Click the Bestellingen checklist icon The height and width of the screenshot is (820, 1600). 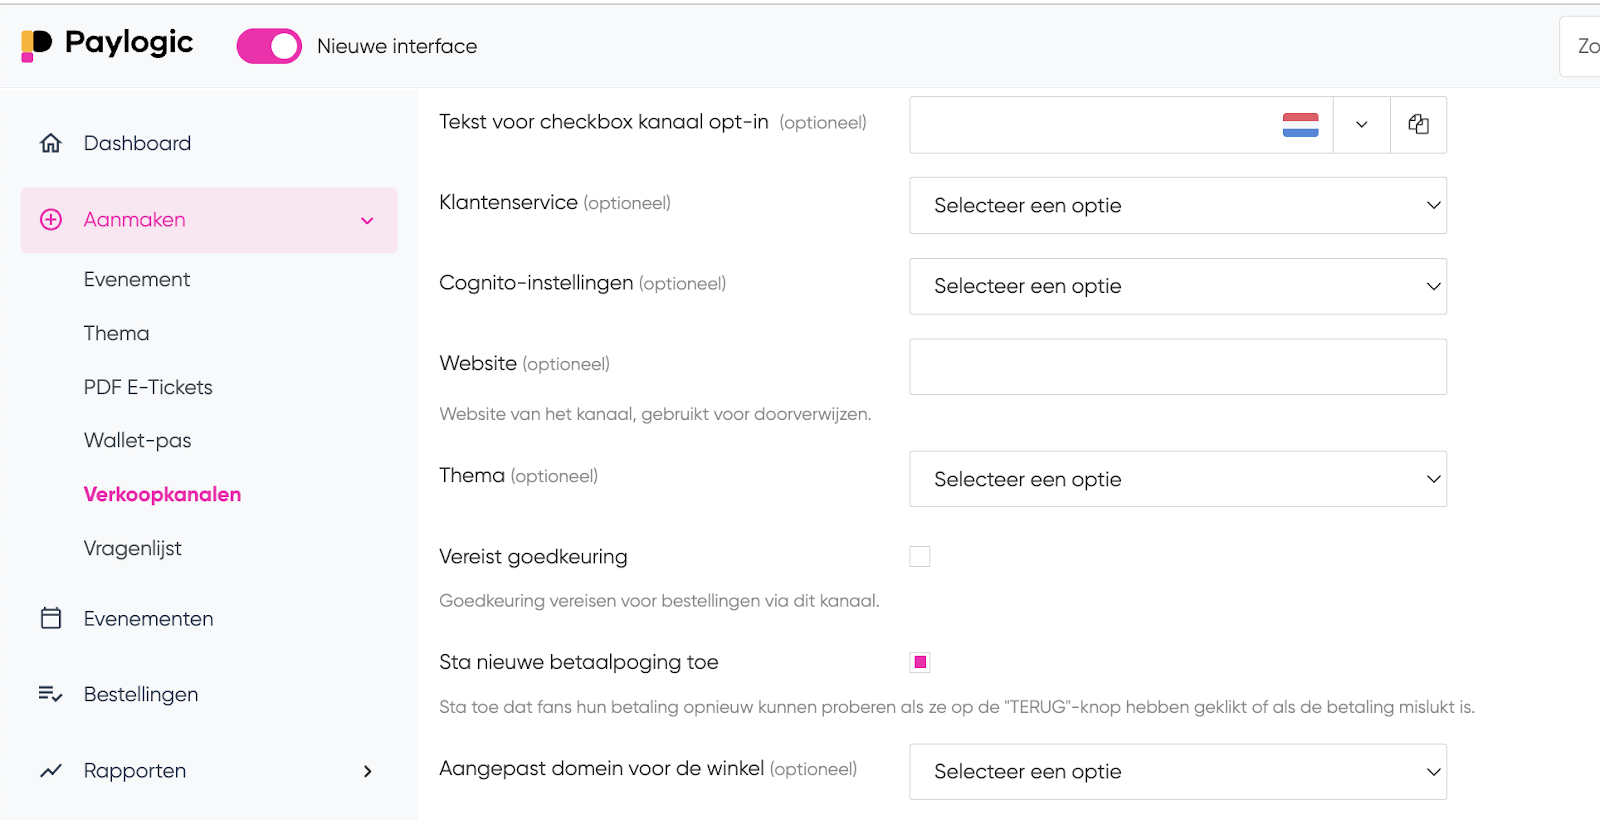tap(51, 694)
